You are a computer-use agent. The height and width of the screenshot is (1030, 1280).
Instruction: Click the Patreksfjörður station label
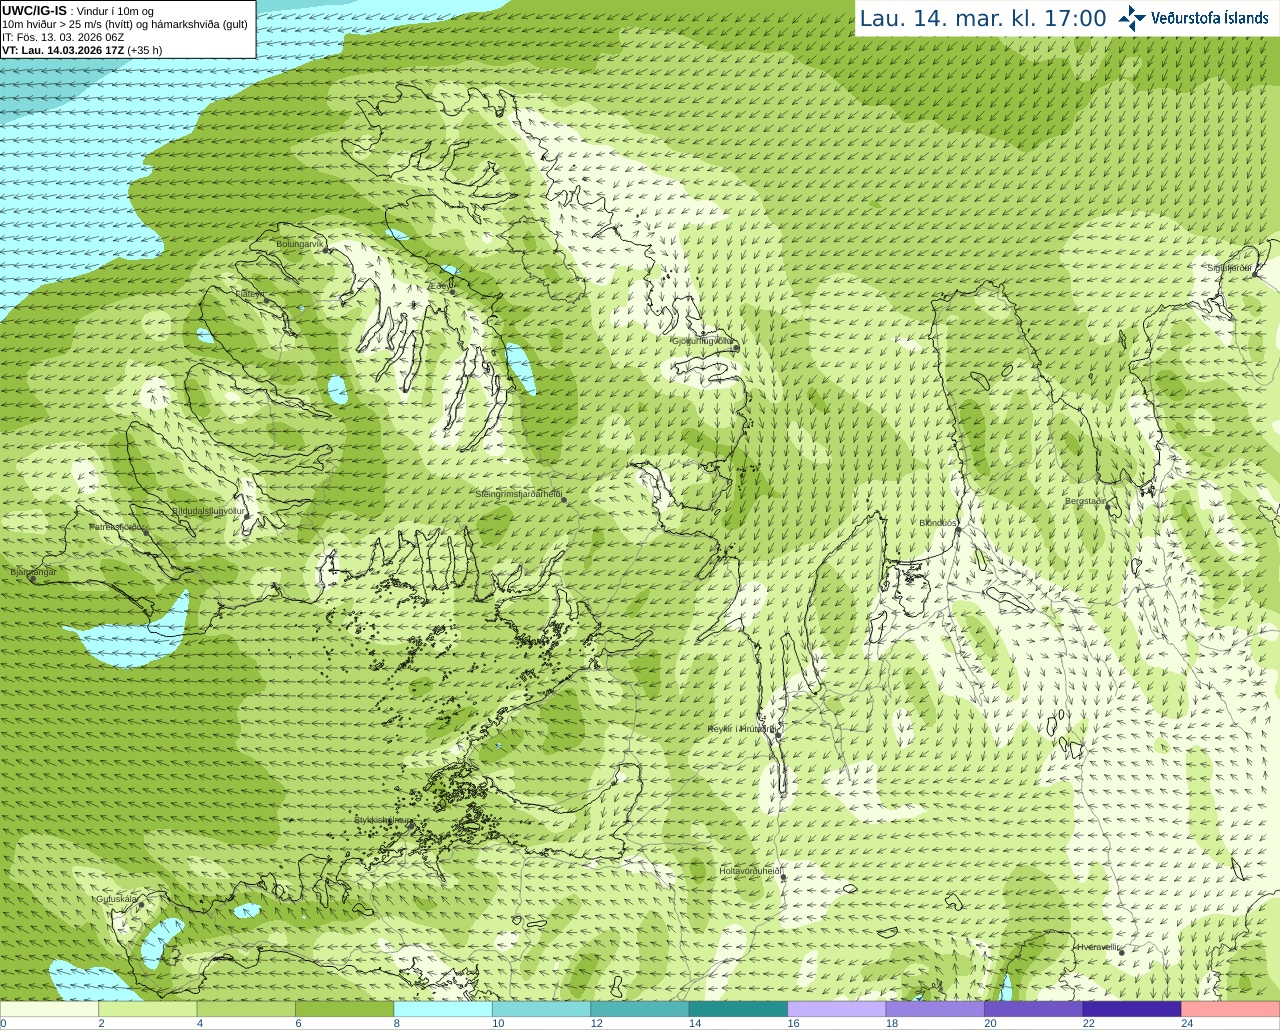(117, 527)
